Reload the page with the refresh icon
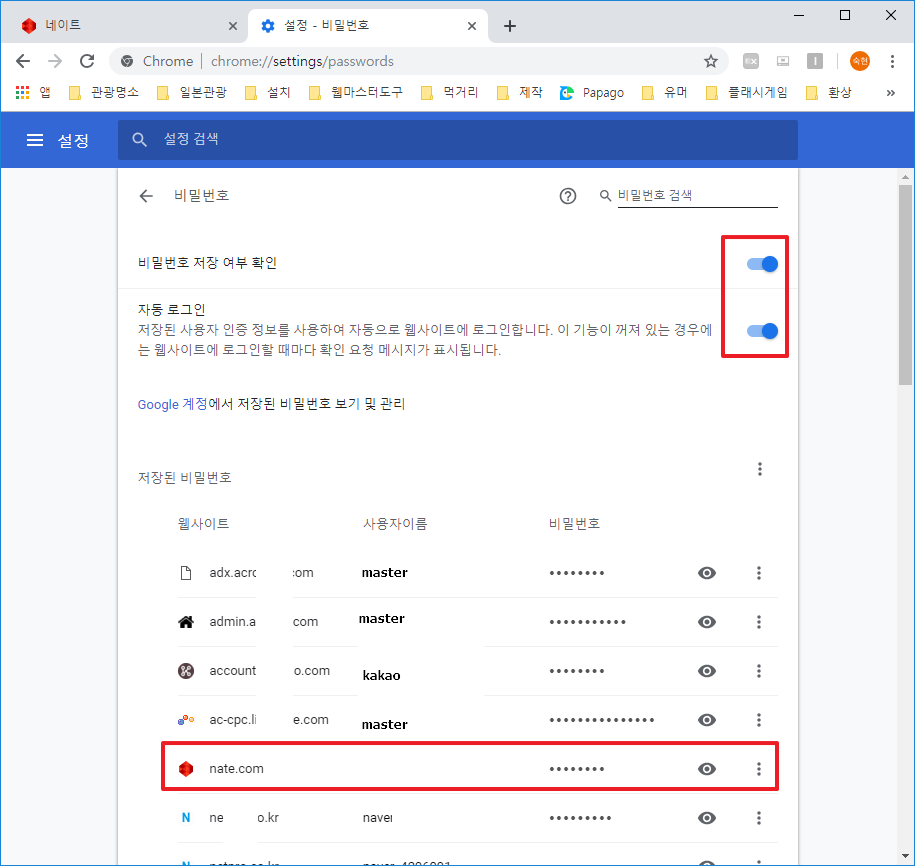Screen dimensions: 915x866 (87, 61)
